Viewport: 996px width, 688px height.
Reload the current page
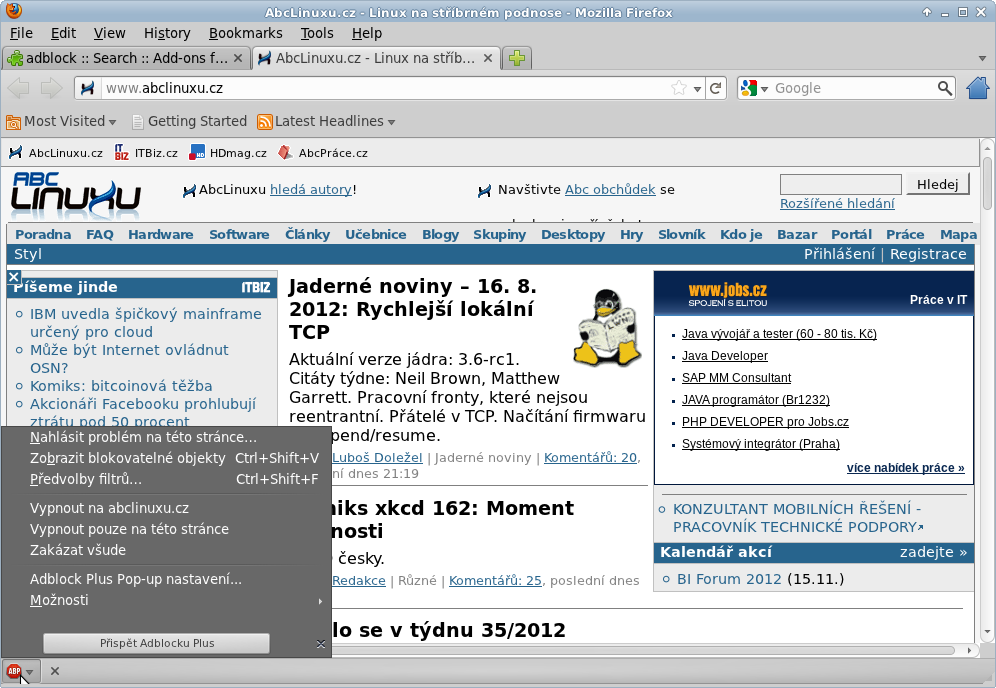(x=716, y=88)
